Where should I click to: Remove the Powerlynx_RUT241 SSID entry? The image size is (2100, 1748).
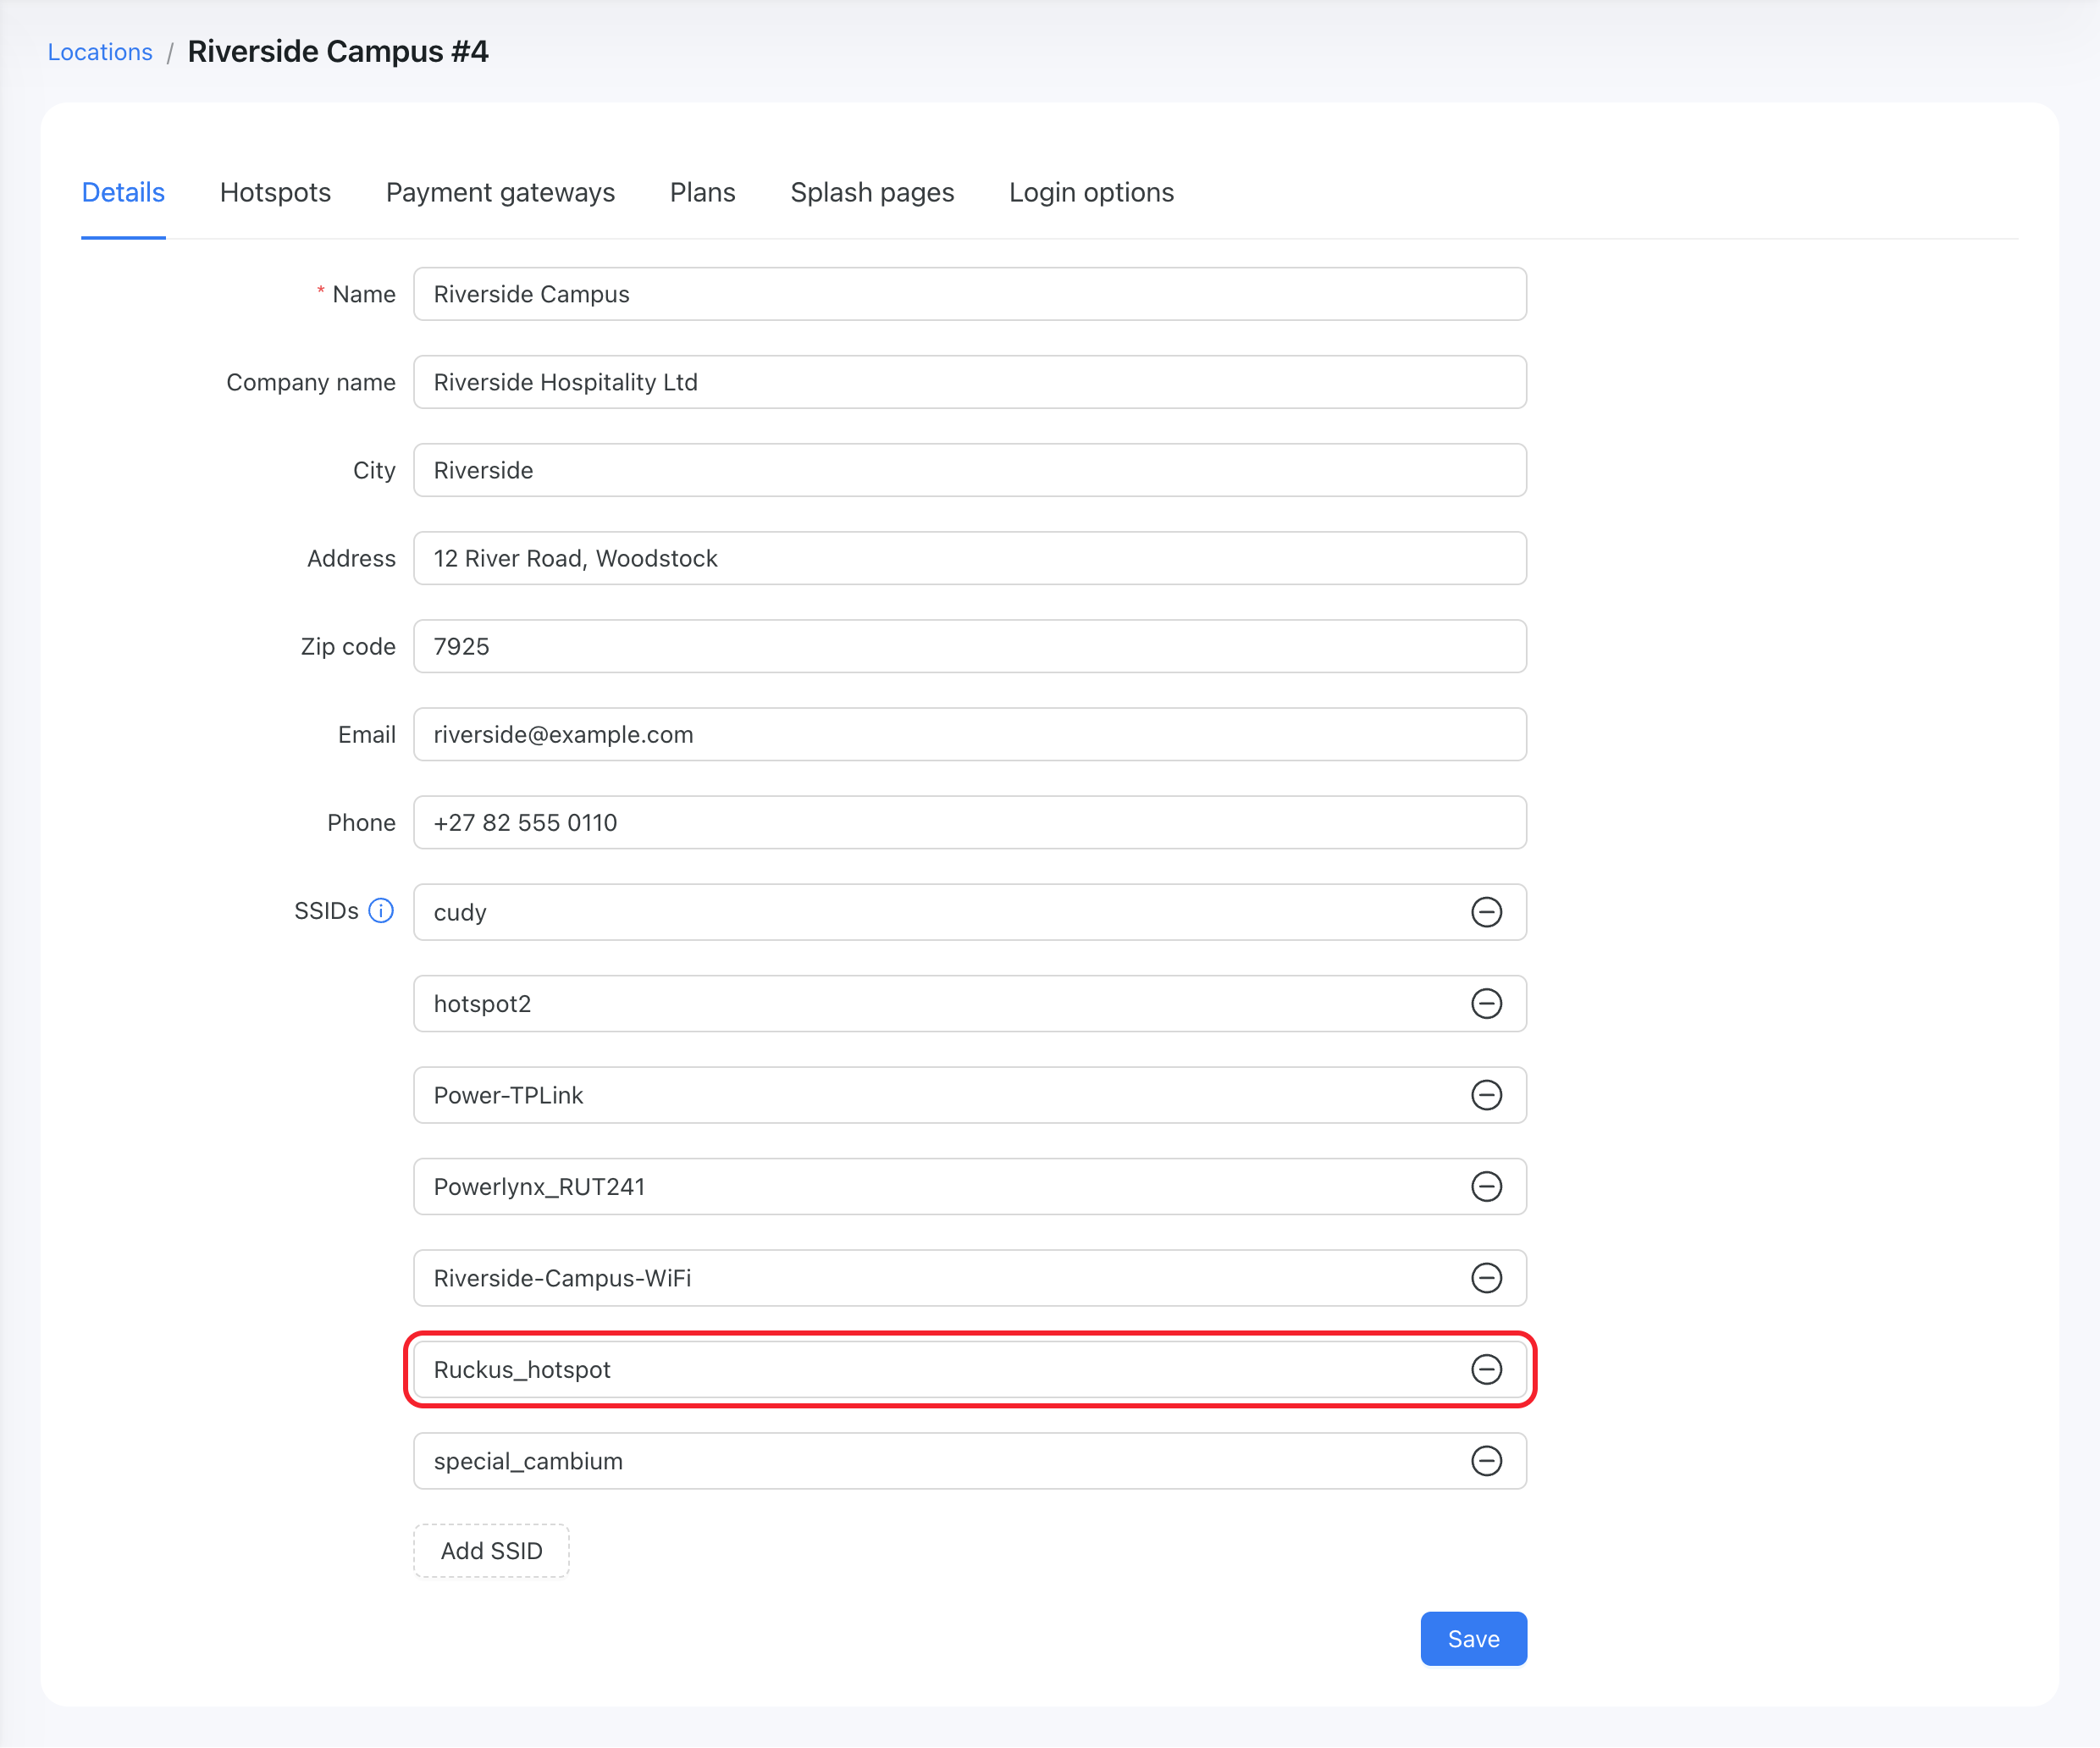pos(1486,1186)
